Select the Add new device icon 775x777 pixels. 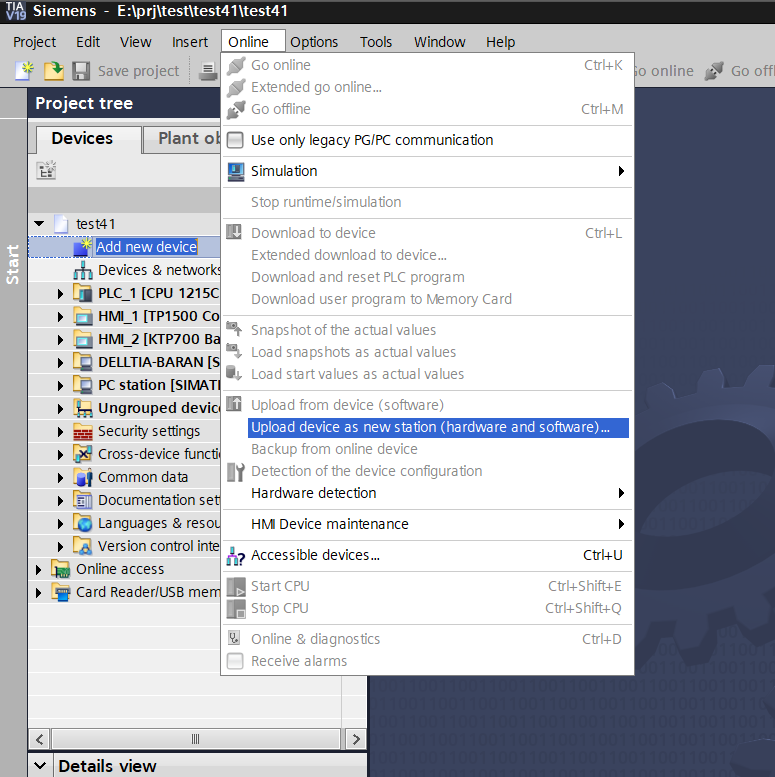(x=83, y=246)
